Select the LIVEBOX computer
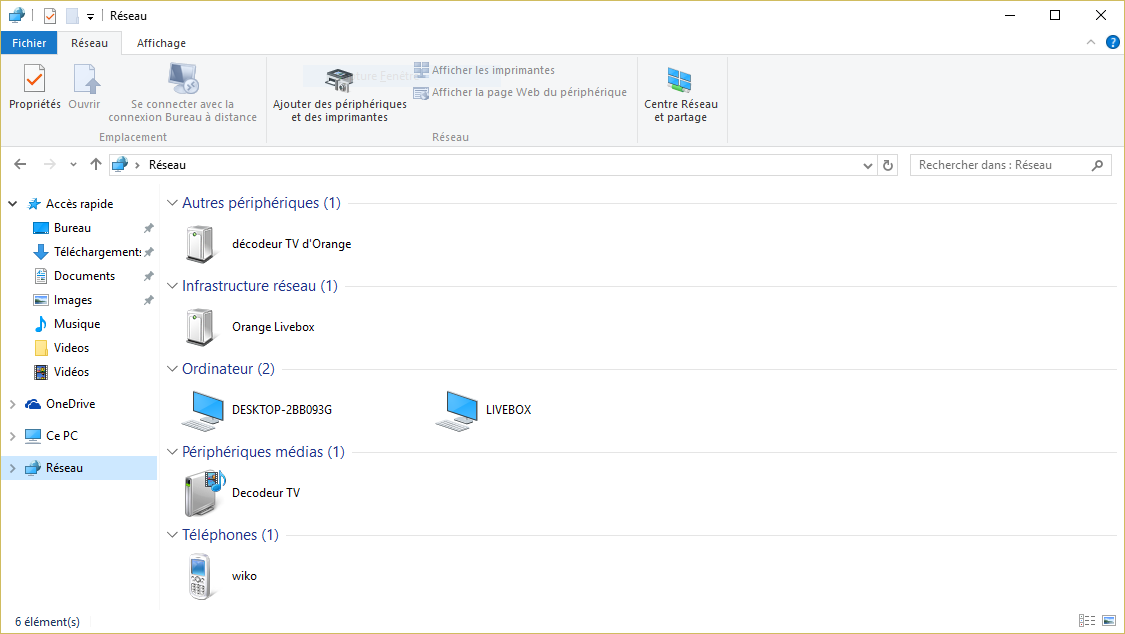This screenshot has width=1125, height=634. tap(484, 410)
